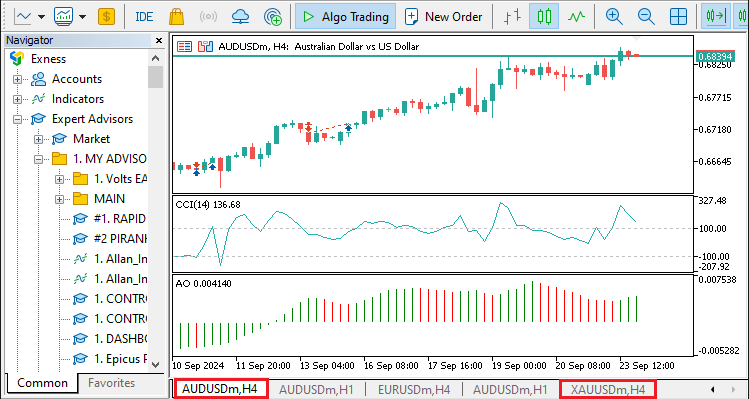
Task: Collapse the Expert Advisors node
Action: (18, 119)
